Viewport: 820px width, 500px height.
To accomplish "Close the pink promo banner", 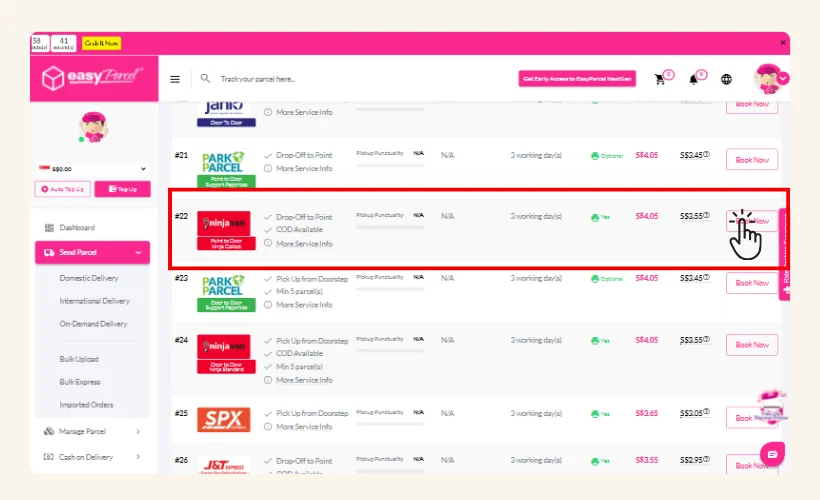I will click(x=782, y=43).
